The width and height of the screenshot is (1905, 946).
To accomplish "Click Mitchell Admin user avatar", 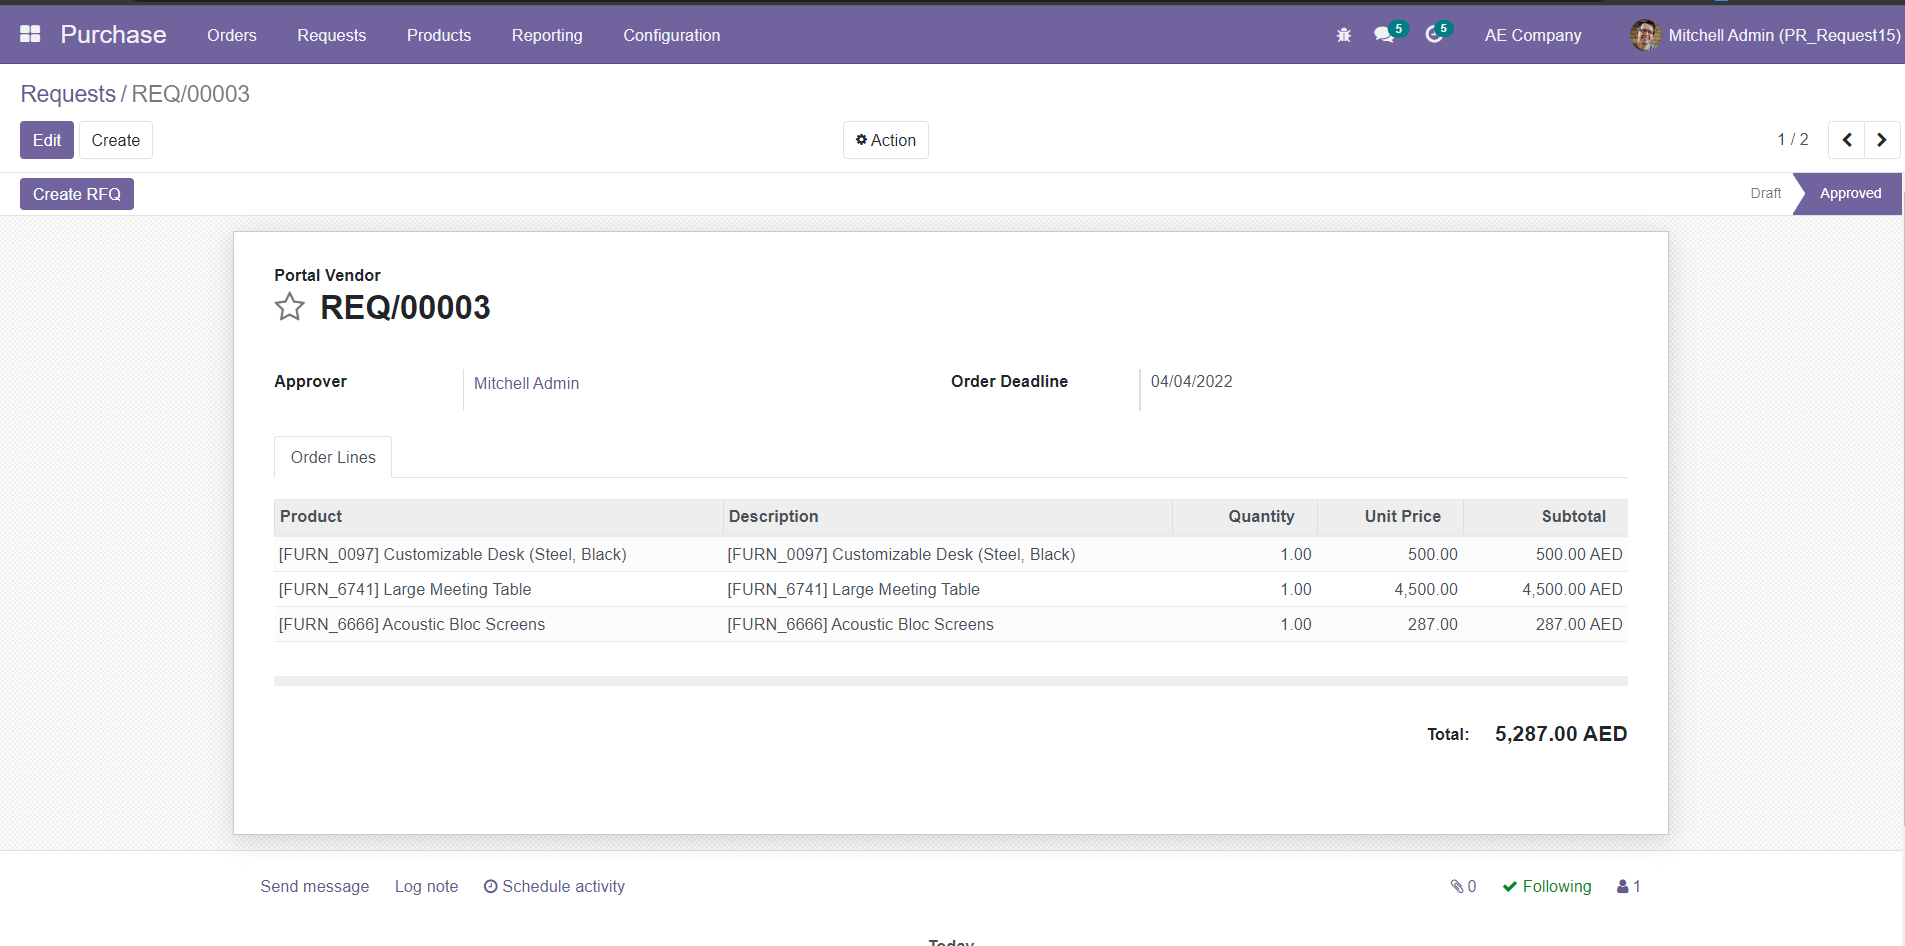I will pyautogui.click(x=1644, y=35).
